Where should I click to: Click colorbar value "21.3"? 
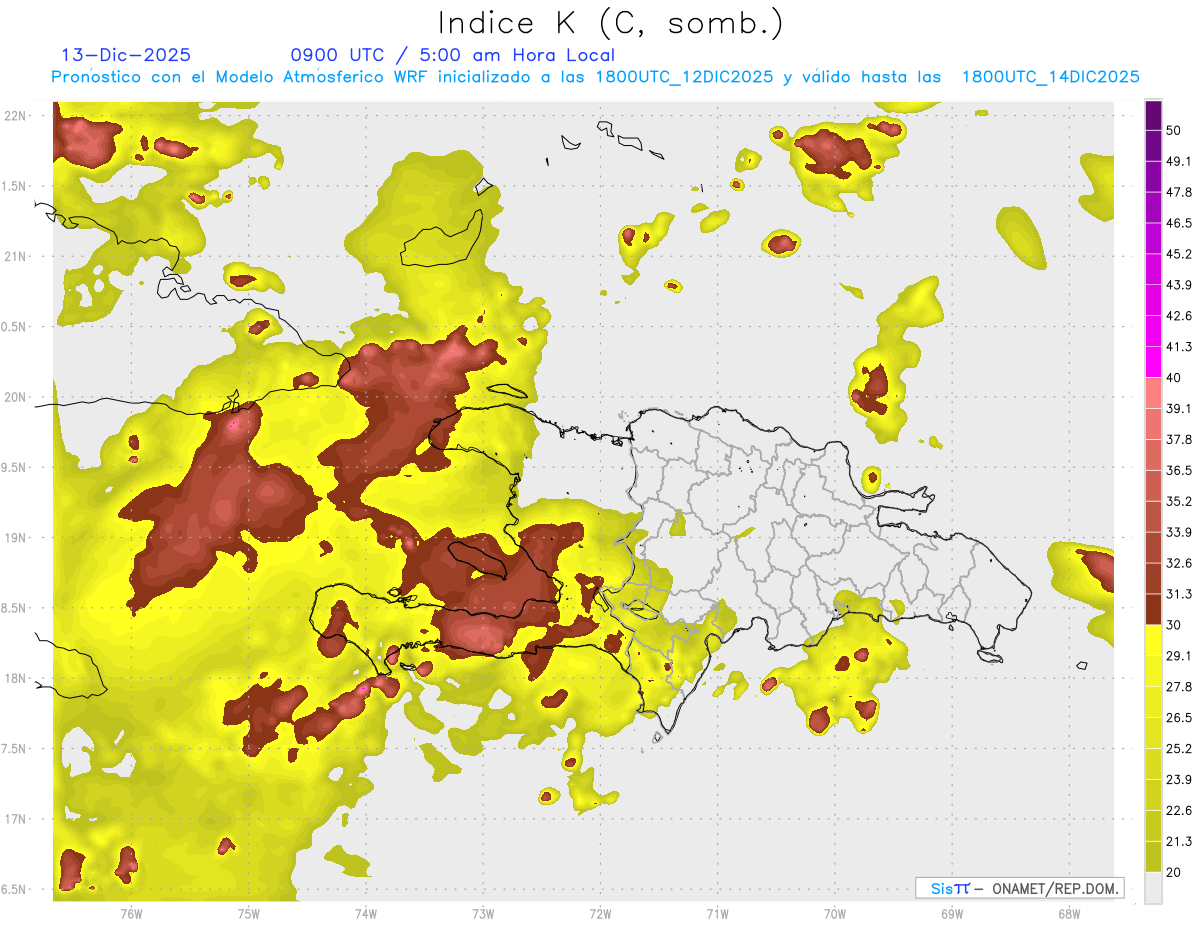pyautogui.click(x=1179, y=842)
